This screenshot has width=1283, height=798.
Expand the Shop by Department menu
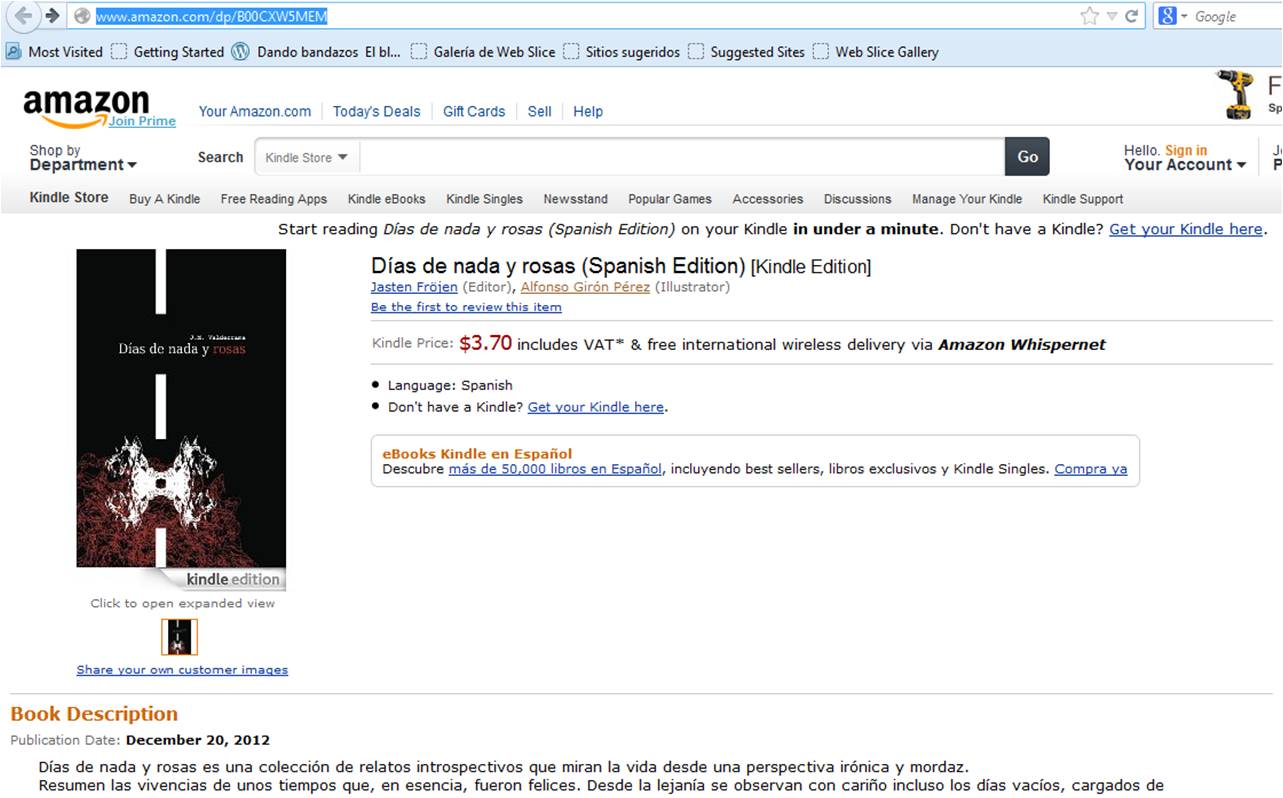(83, 158)
